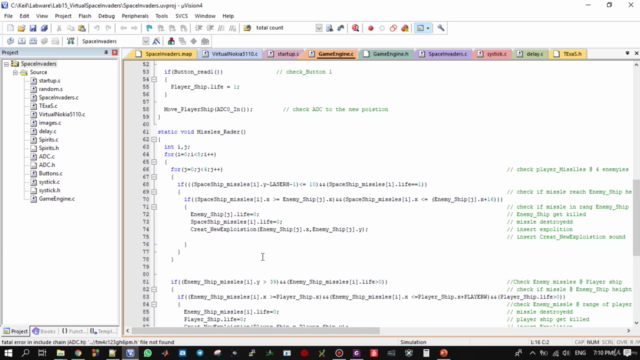The image size is (640, 360).
Task: Open the Project menu
Action: (63, 16)
